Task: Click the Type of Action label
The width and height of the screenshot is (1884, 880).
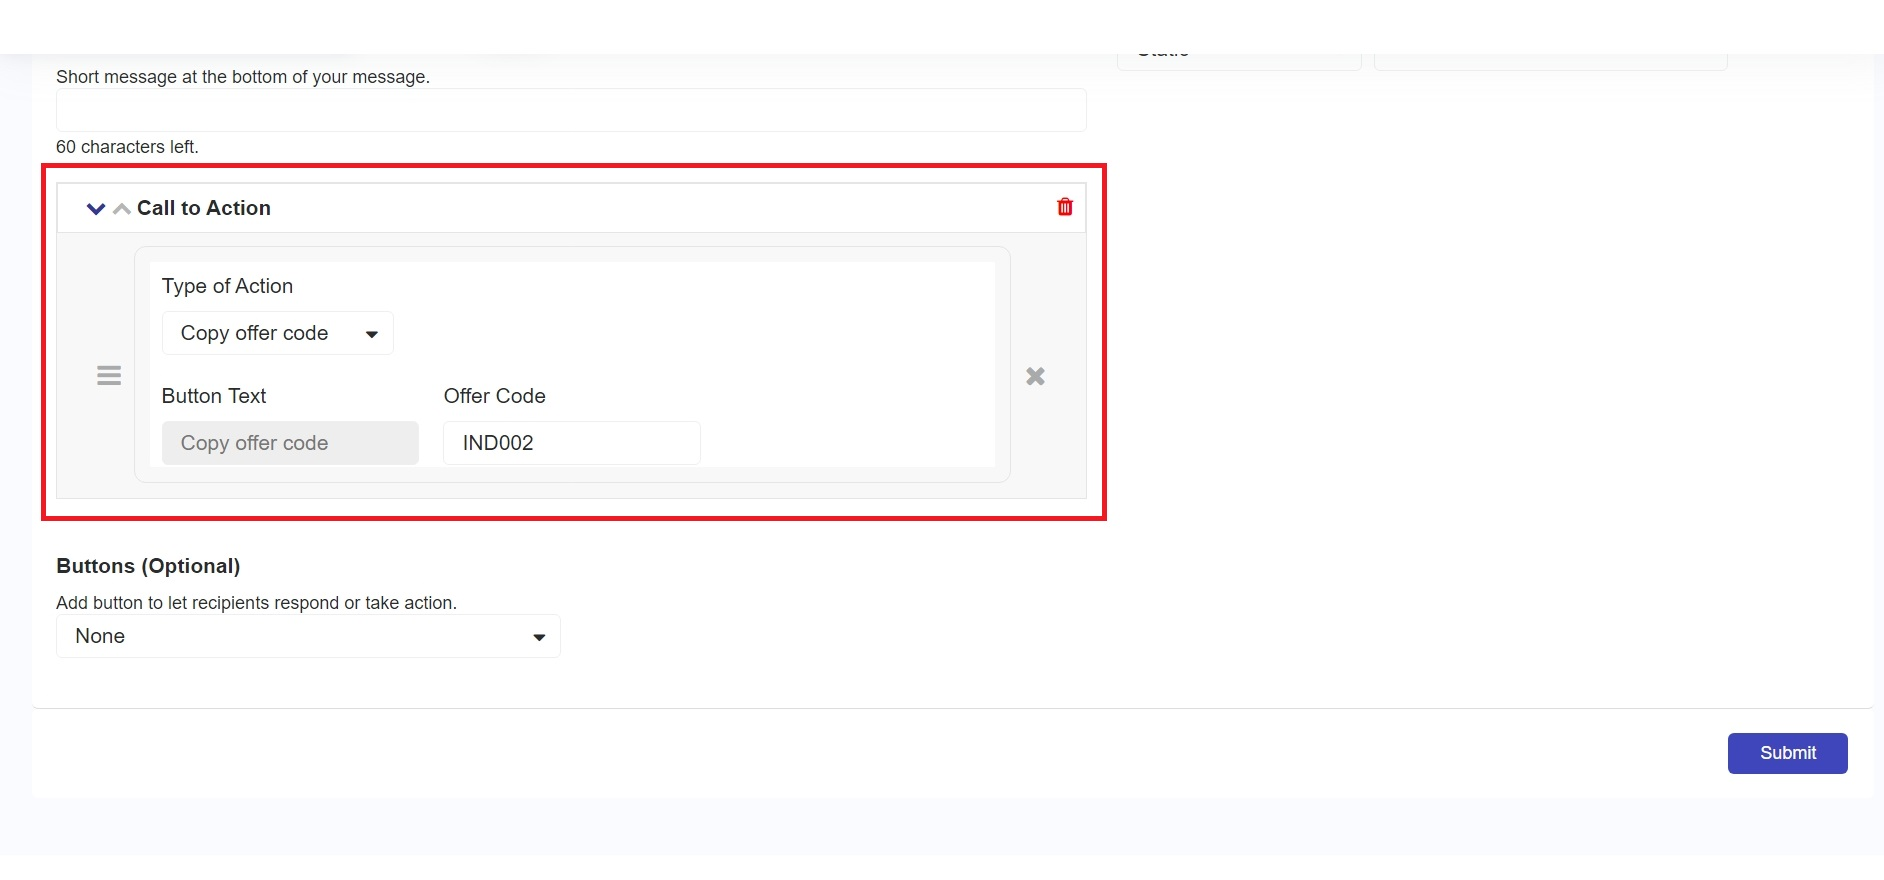Action: (x=227, y=286)
